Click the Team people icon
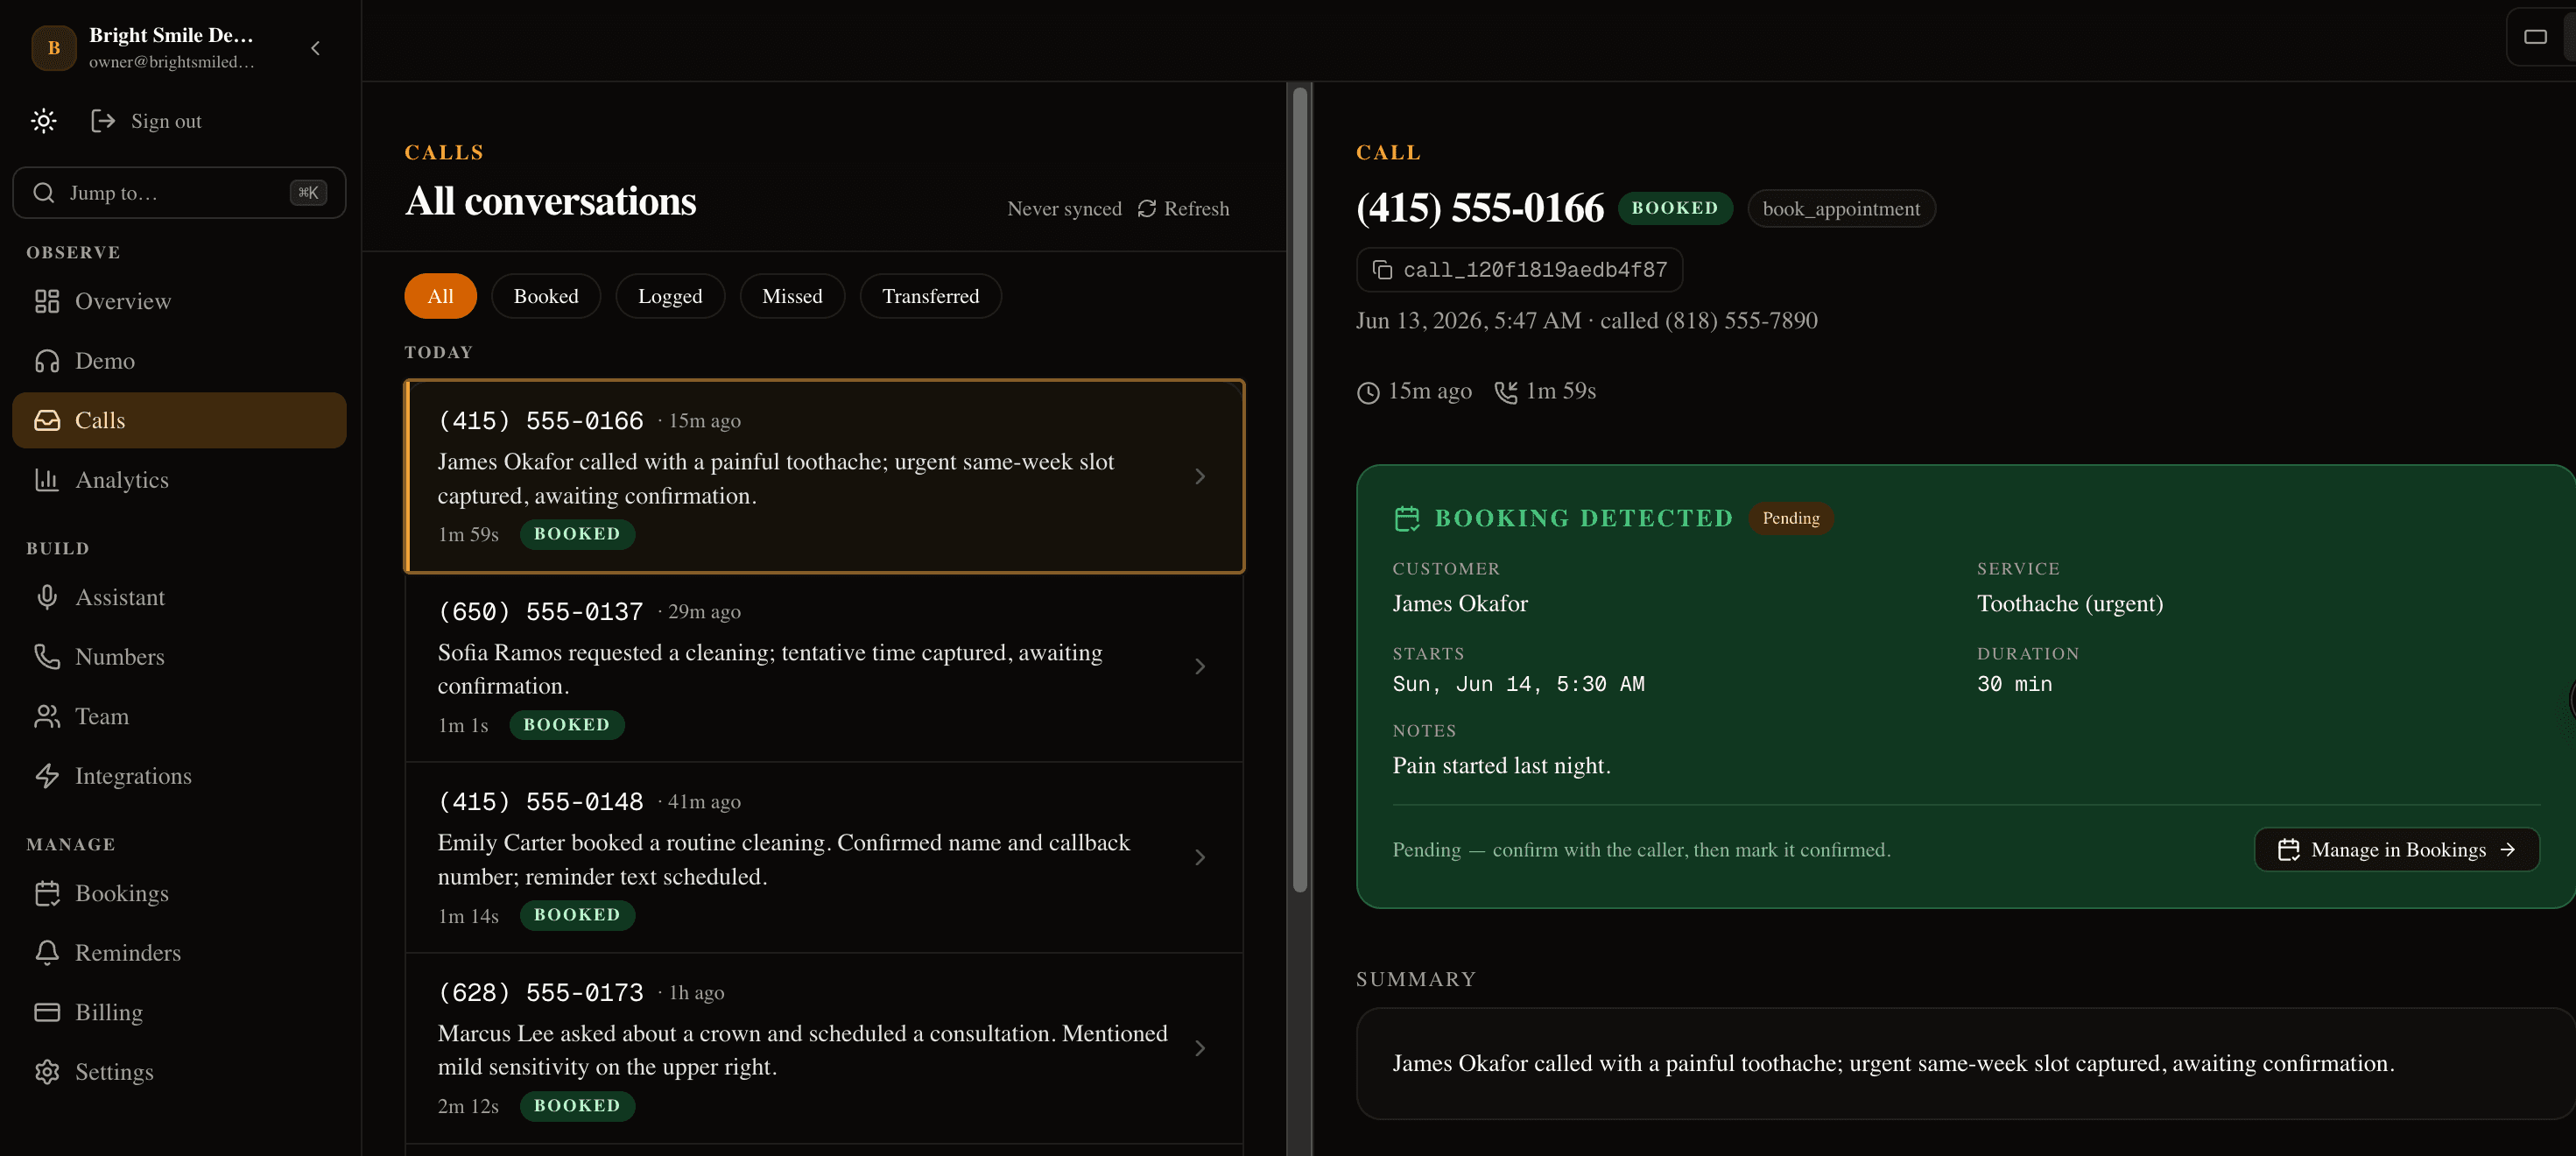The image size is (2576, 1156). pyautogui.click(x=47, y=716)
